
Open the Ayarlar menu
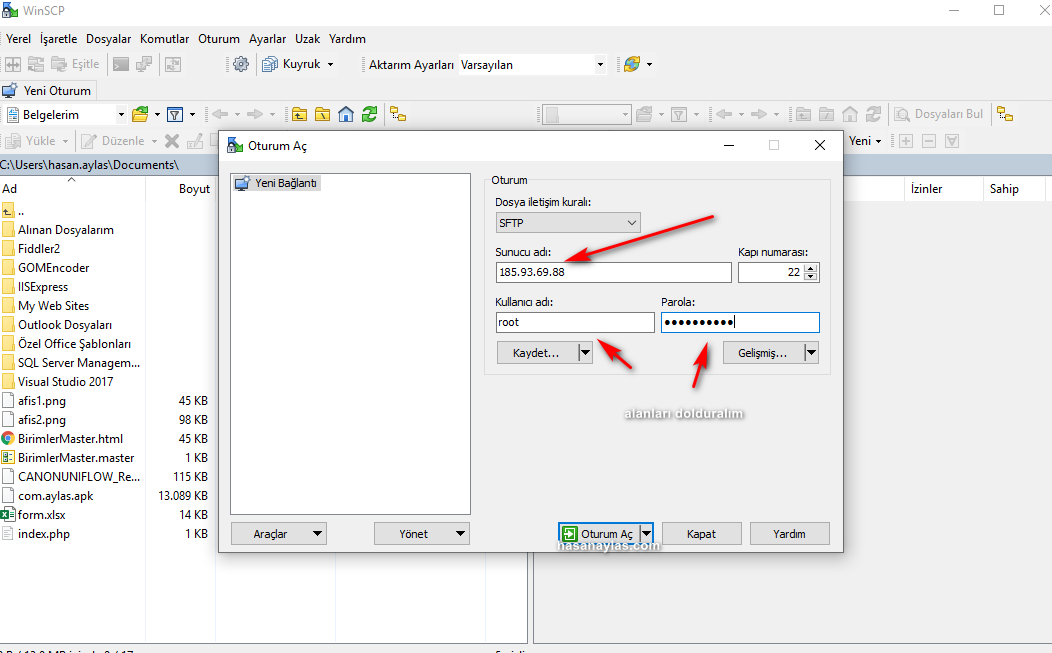click(x=267, y=39)
